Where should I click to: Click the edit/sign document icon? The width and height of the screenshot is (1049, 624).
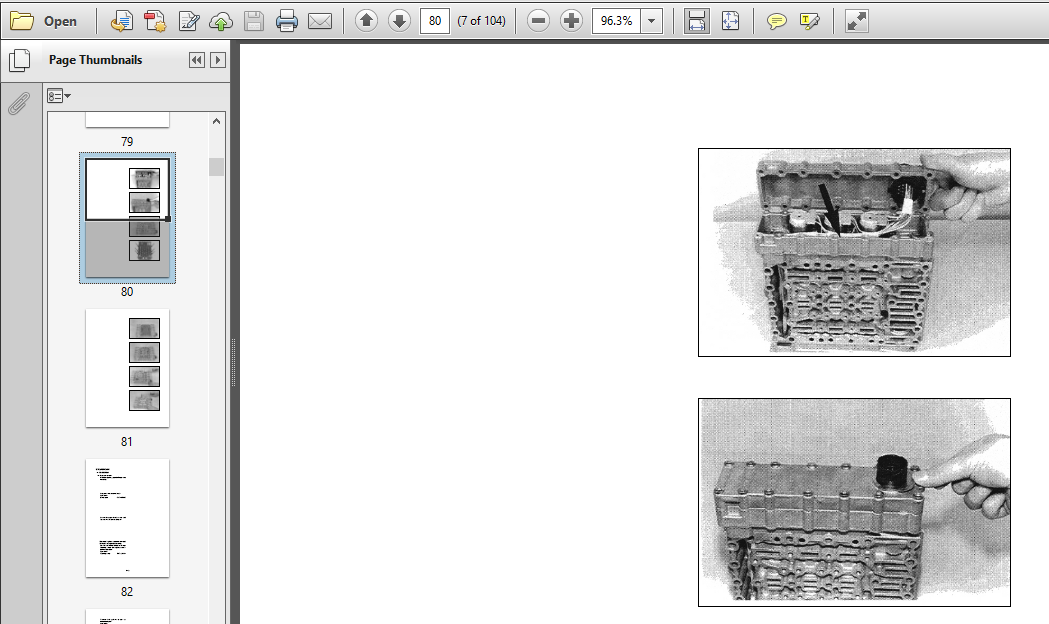point(189,21)
